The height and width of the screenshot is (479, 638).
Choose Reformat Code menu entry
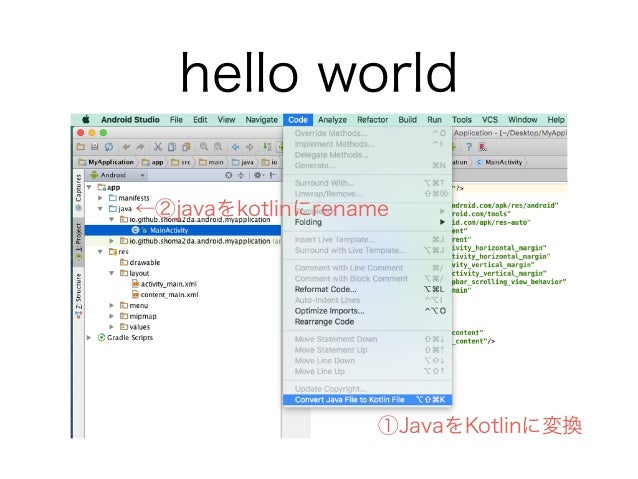coord(367,289)
